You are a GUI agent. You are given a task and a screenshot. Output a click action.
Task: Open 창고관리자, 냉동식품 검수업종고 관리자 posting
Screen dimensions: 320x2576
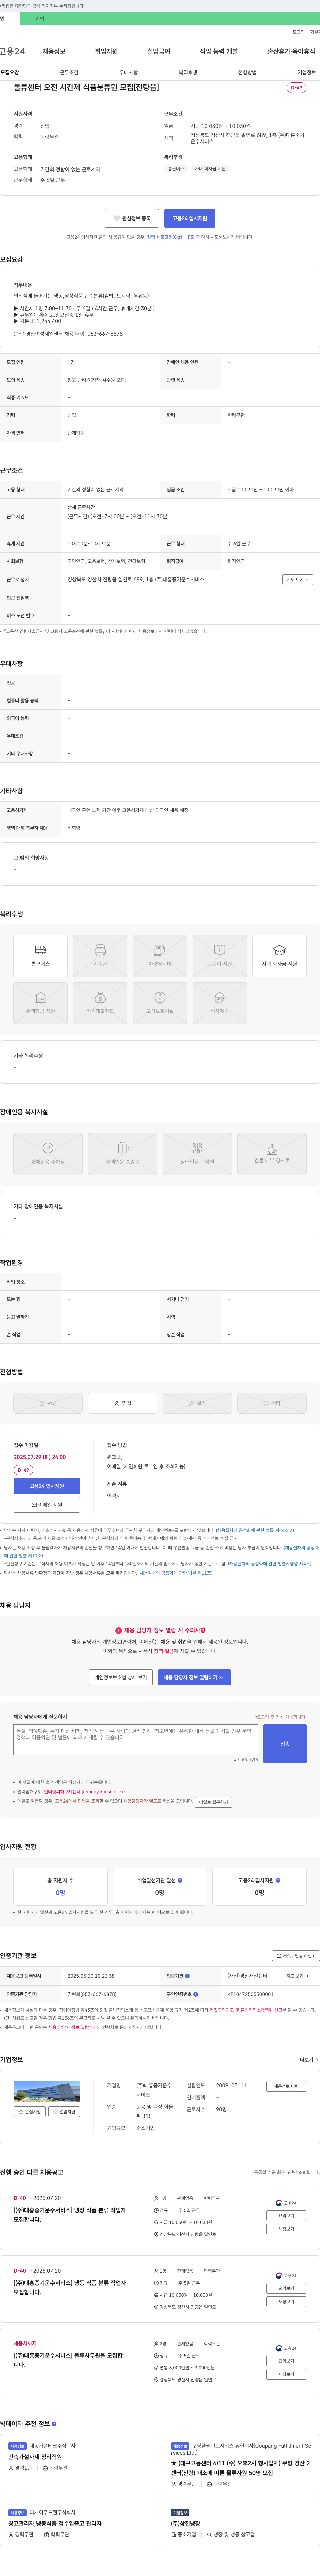55,2523
